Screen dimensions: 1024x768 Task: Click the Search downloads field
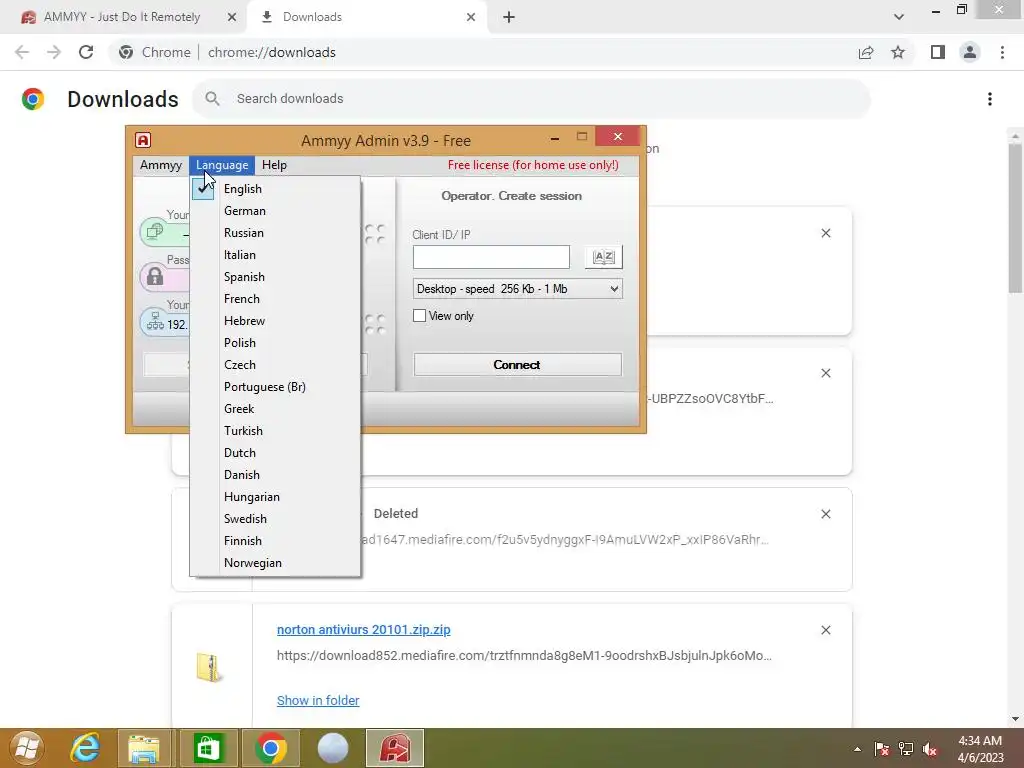[x=532, y=99]
